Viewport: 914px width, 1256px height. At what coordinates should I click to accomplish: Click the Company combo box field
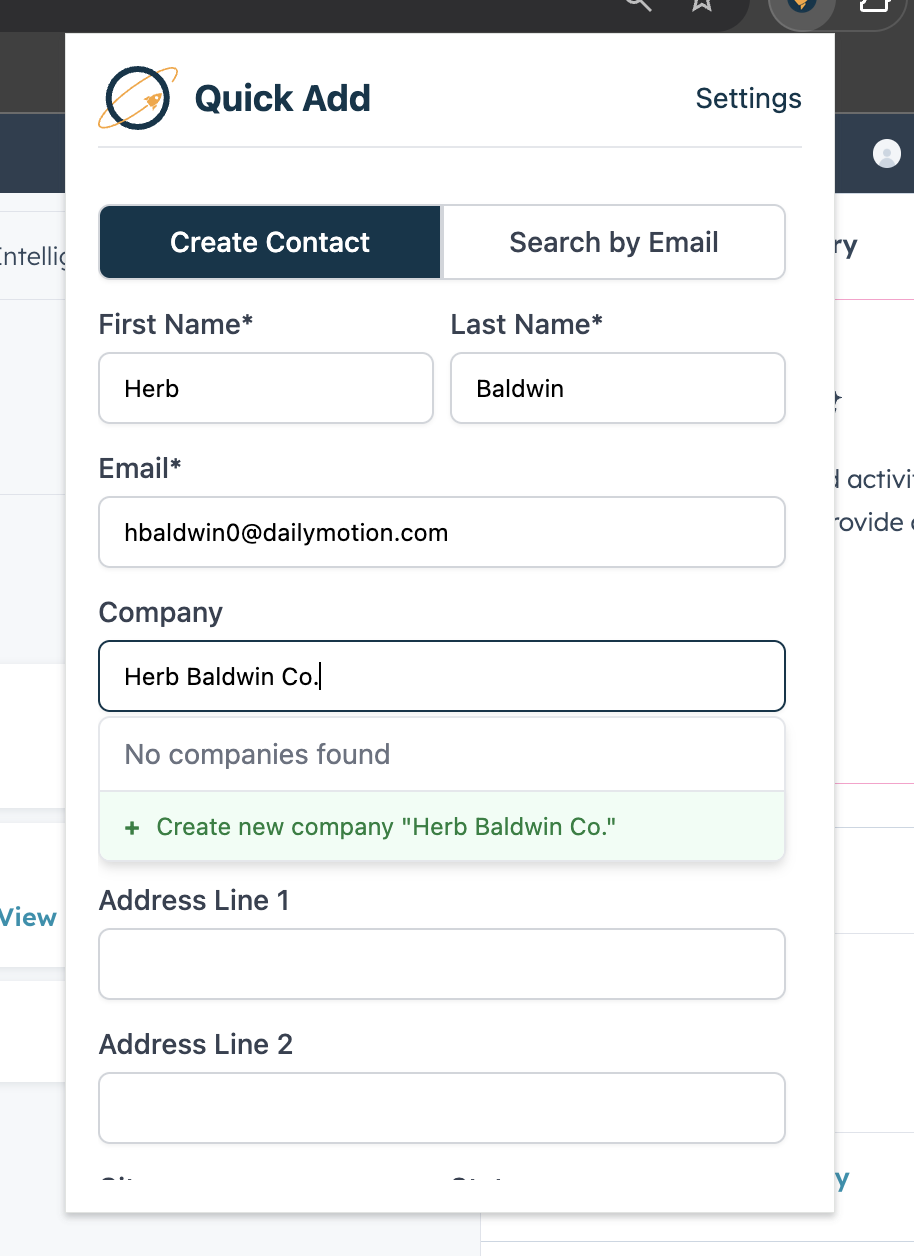[442, 676]
